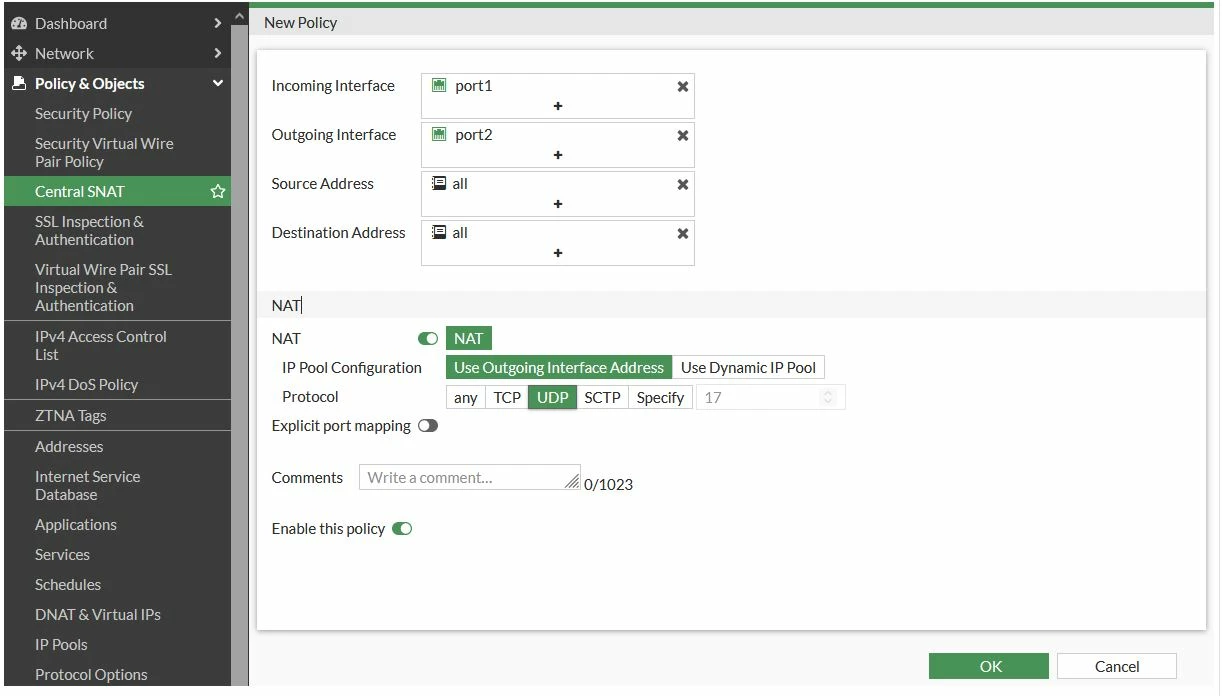Viewport: 1222px width, 696px height.
Task: Add another Incoming Interface entry
Action: point(558,106)
